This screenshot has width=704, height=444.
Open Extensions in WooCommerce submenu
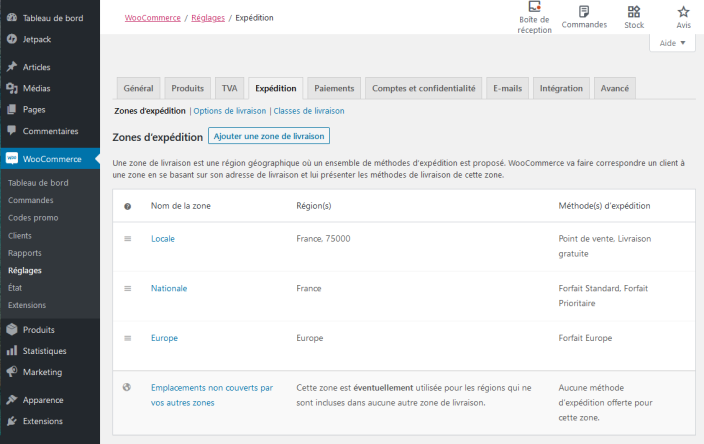[27, 305]
